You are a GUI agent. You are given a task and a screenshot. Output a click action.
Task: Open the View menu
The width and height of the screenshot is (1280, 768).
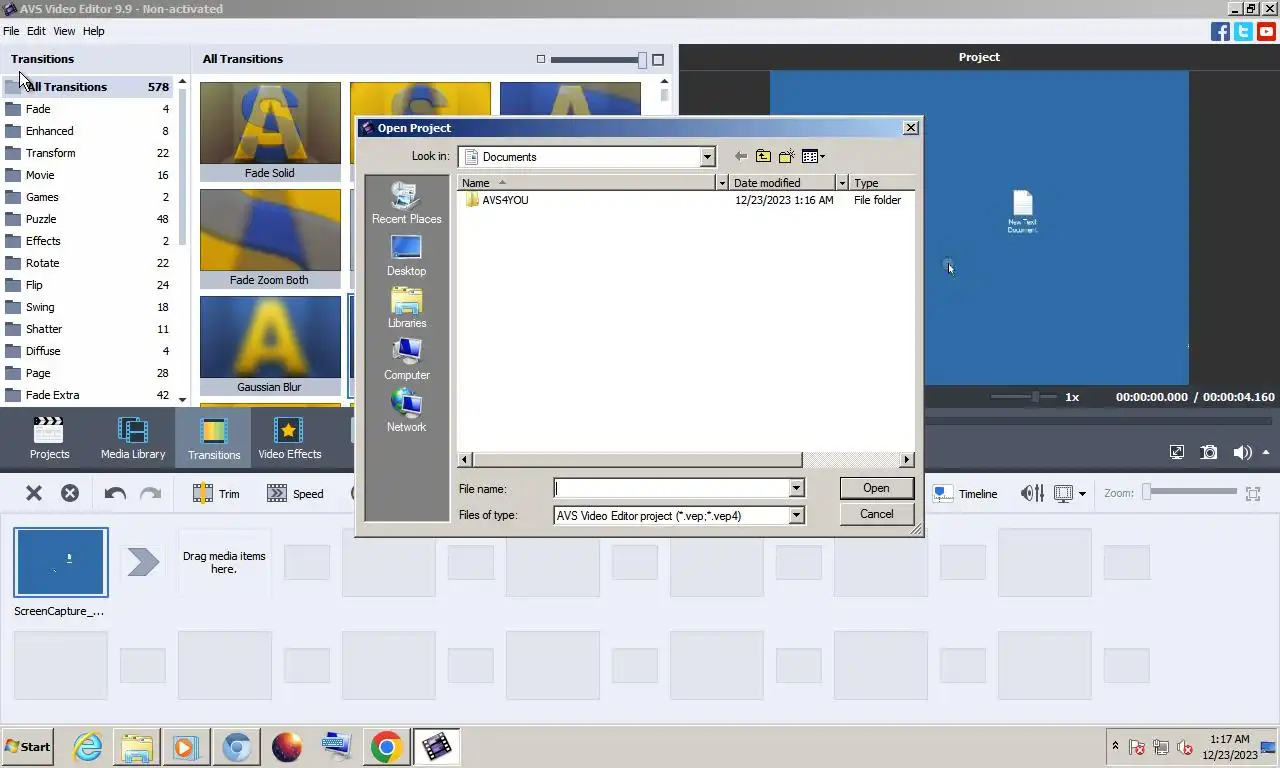tap(64, 31)
